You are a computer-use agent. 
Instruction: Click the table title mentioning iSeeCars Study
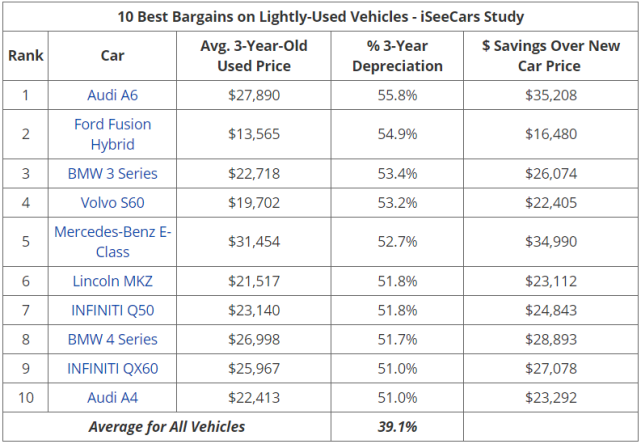tap(320, 17)
